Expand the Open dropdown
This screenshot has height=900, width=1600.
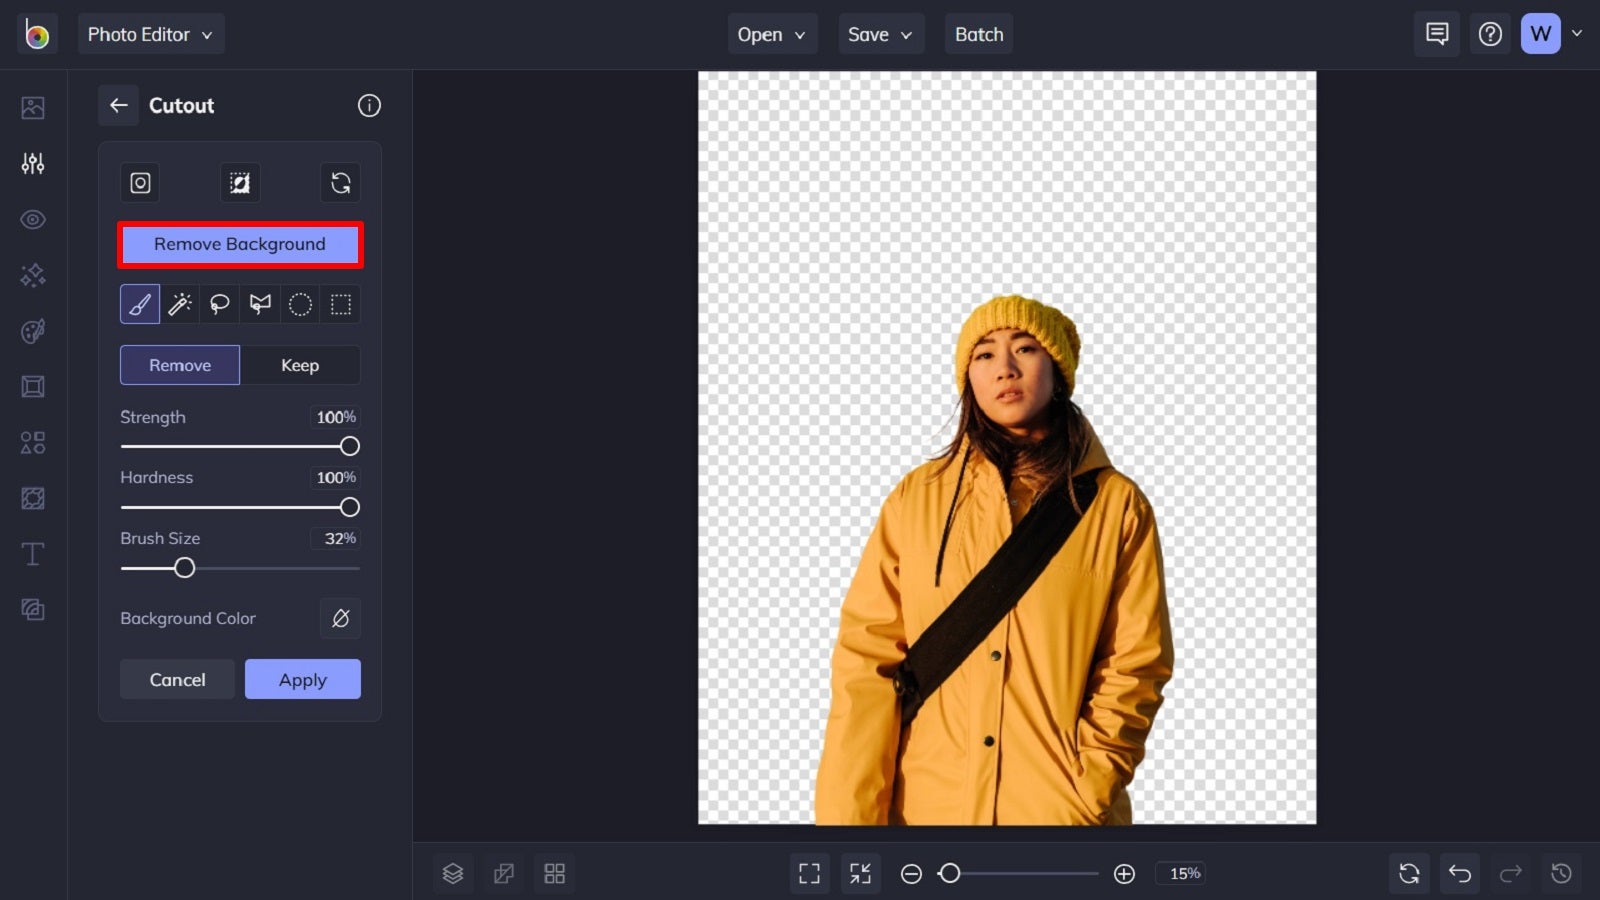[771, 33]
